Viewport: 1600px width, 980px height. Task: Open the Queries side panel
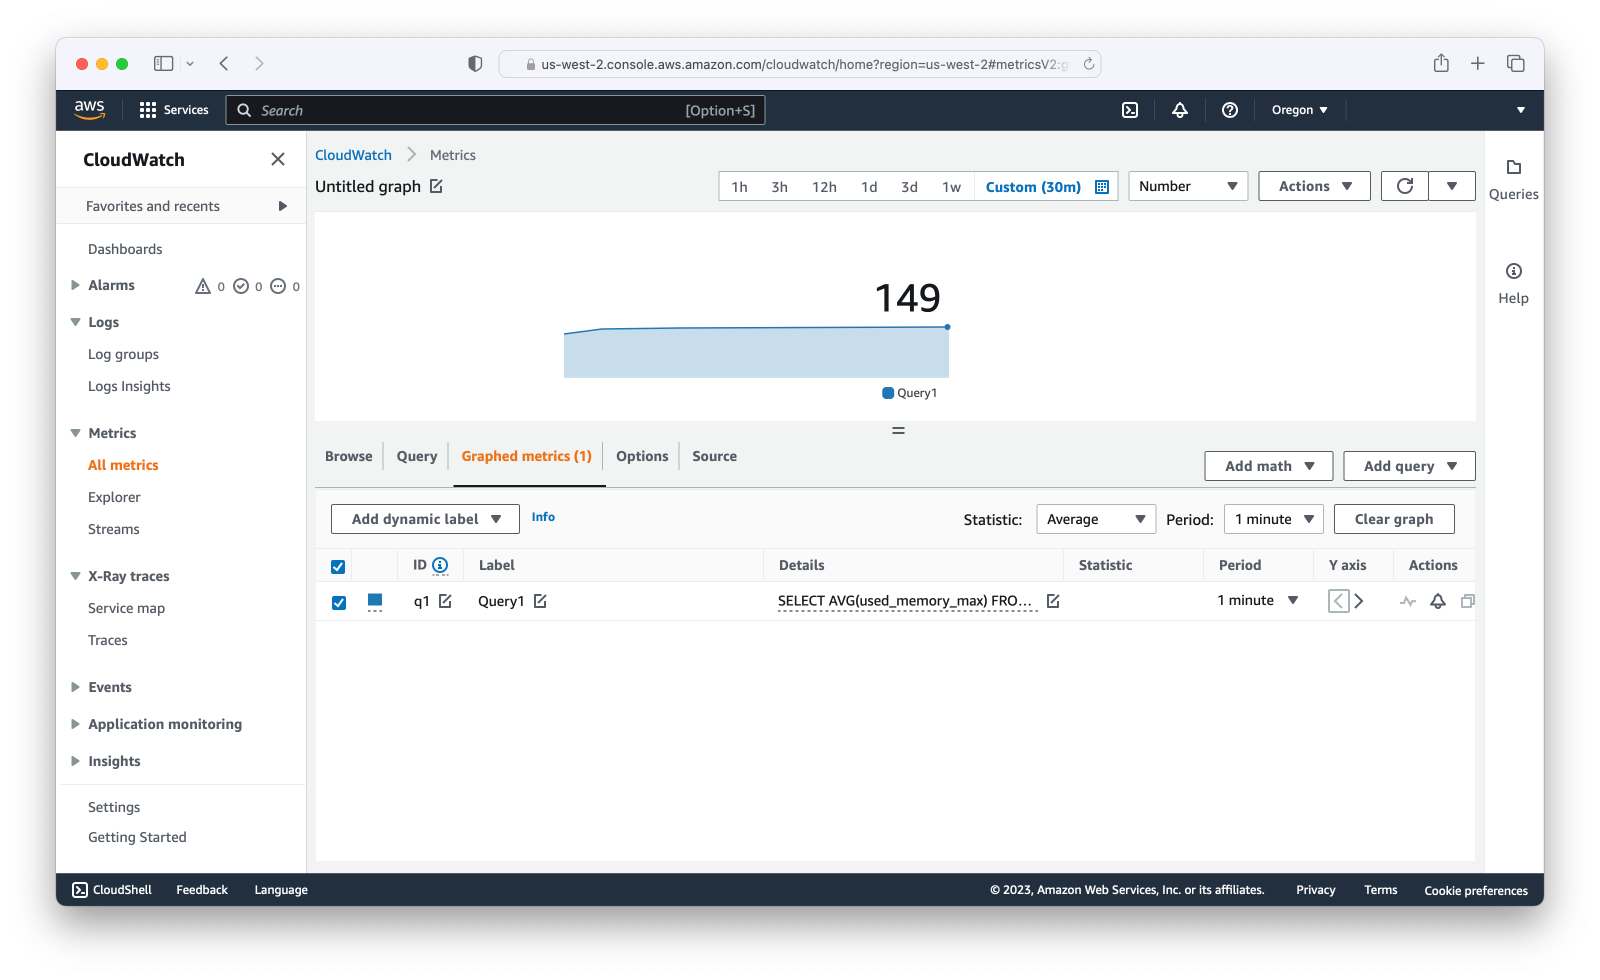(x=1513, y=179)
